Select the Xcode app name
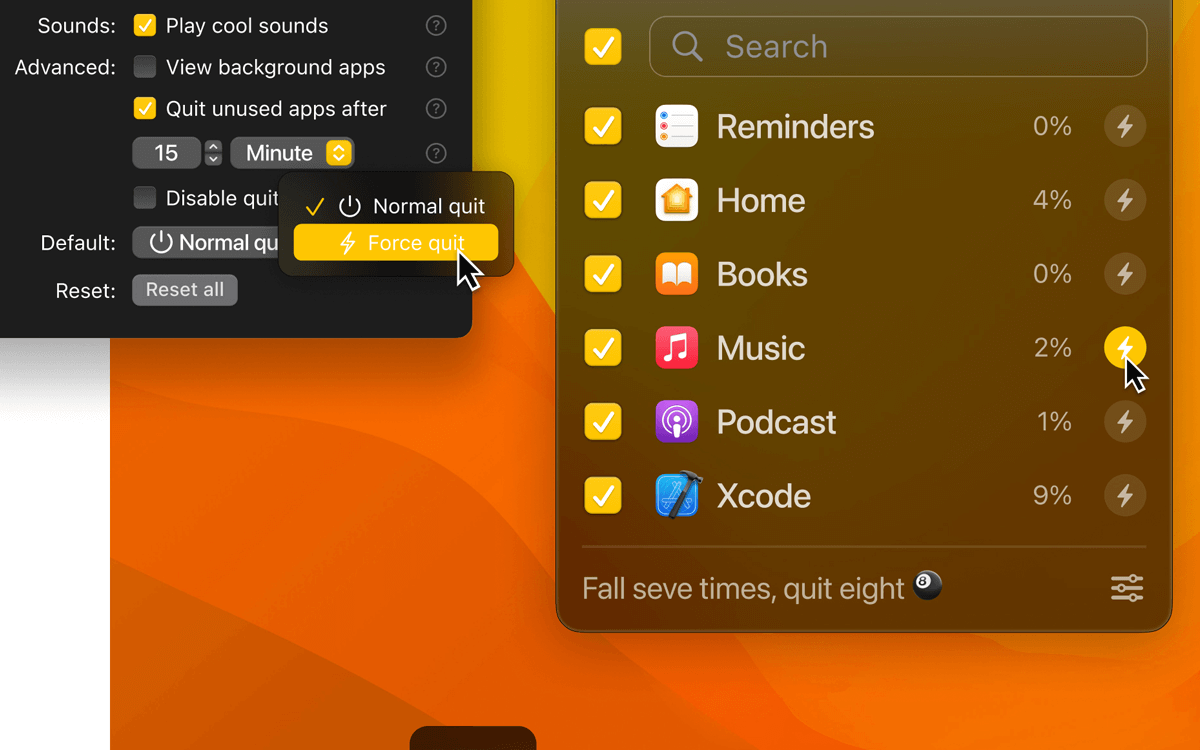The width and height of the screenshot is (1200, 750). coord(764,497)
